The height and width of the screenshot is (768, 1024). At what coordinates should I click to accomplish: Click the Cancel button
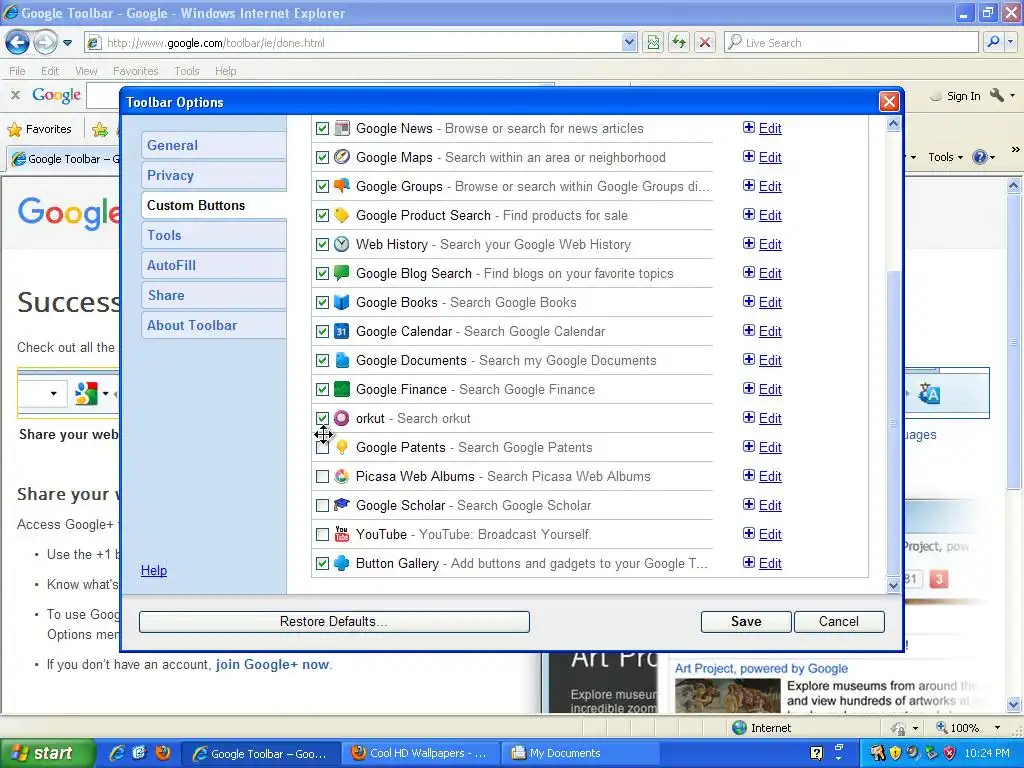pos(839,622)
